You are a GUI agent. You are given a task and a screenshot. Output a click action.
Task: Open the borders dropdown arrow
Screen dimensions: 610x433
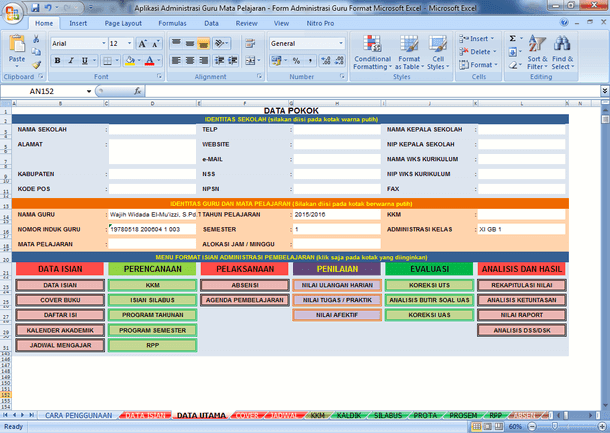pos(117,61)
